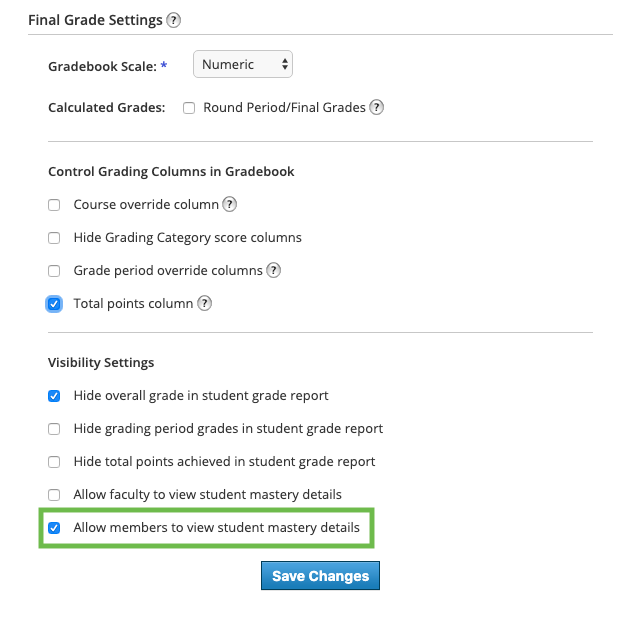Tick Hide Grading Category score columns

54,238
